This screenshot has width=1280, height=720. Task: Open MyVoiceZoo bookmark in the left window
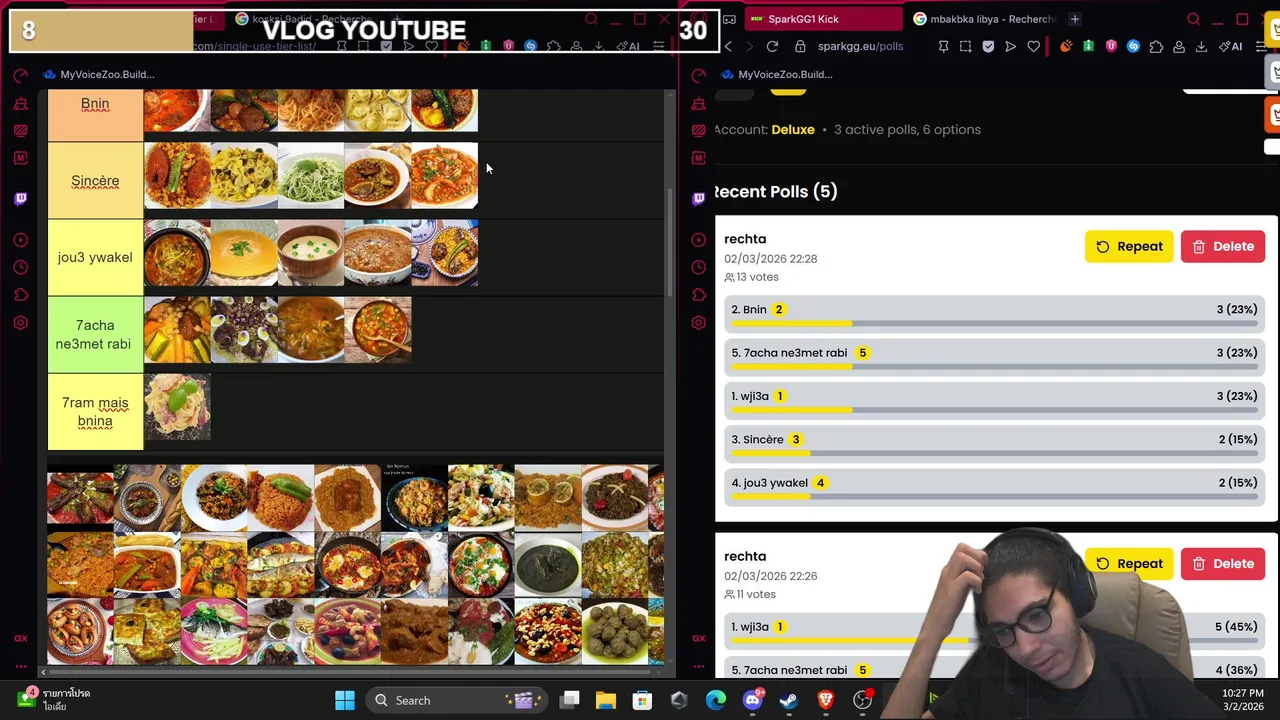click(x=98, y=74)
